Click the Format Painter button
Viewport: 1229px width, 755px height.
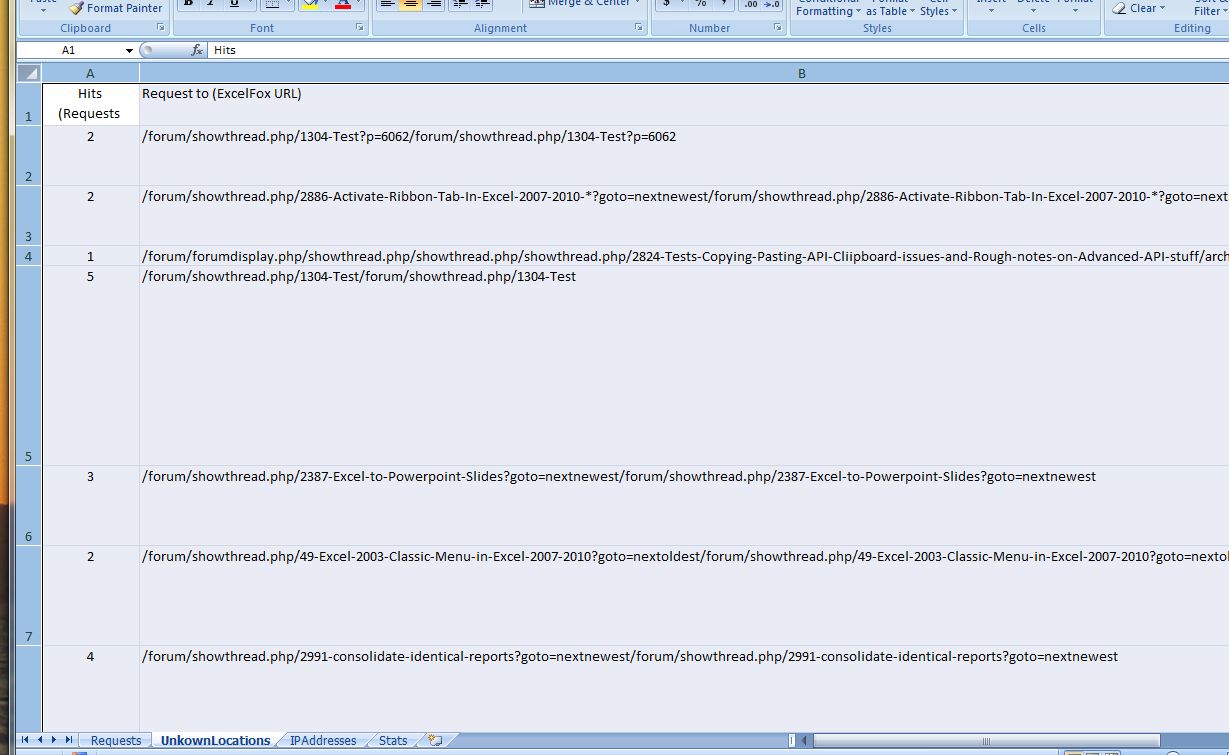(x=115, y=8)
